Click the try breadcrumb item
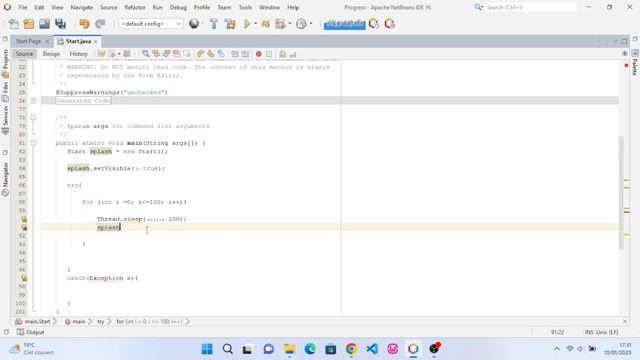The image size is (640, 360). (100, 322)
